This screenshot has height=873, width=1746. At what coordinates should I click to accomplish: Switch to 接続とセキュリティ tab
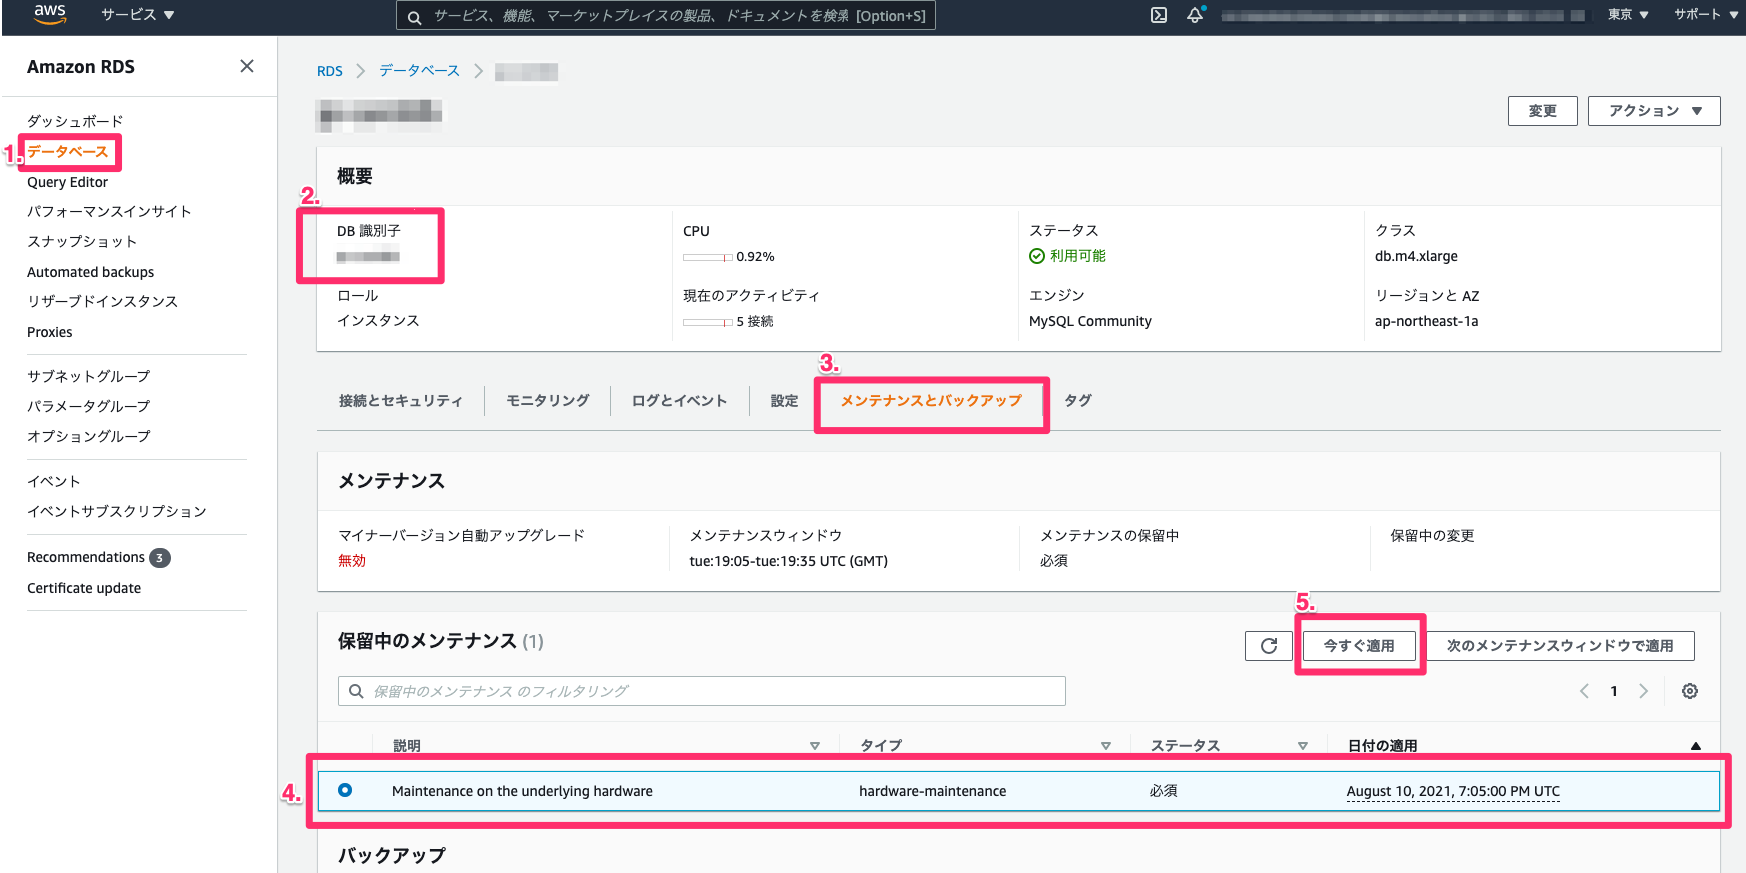coord(401,401)
